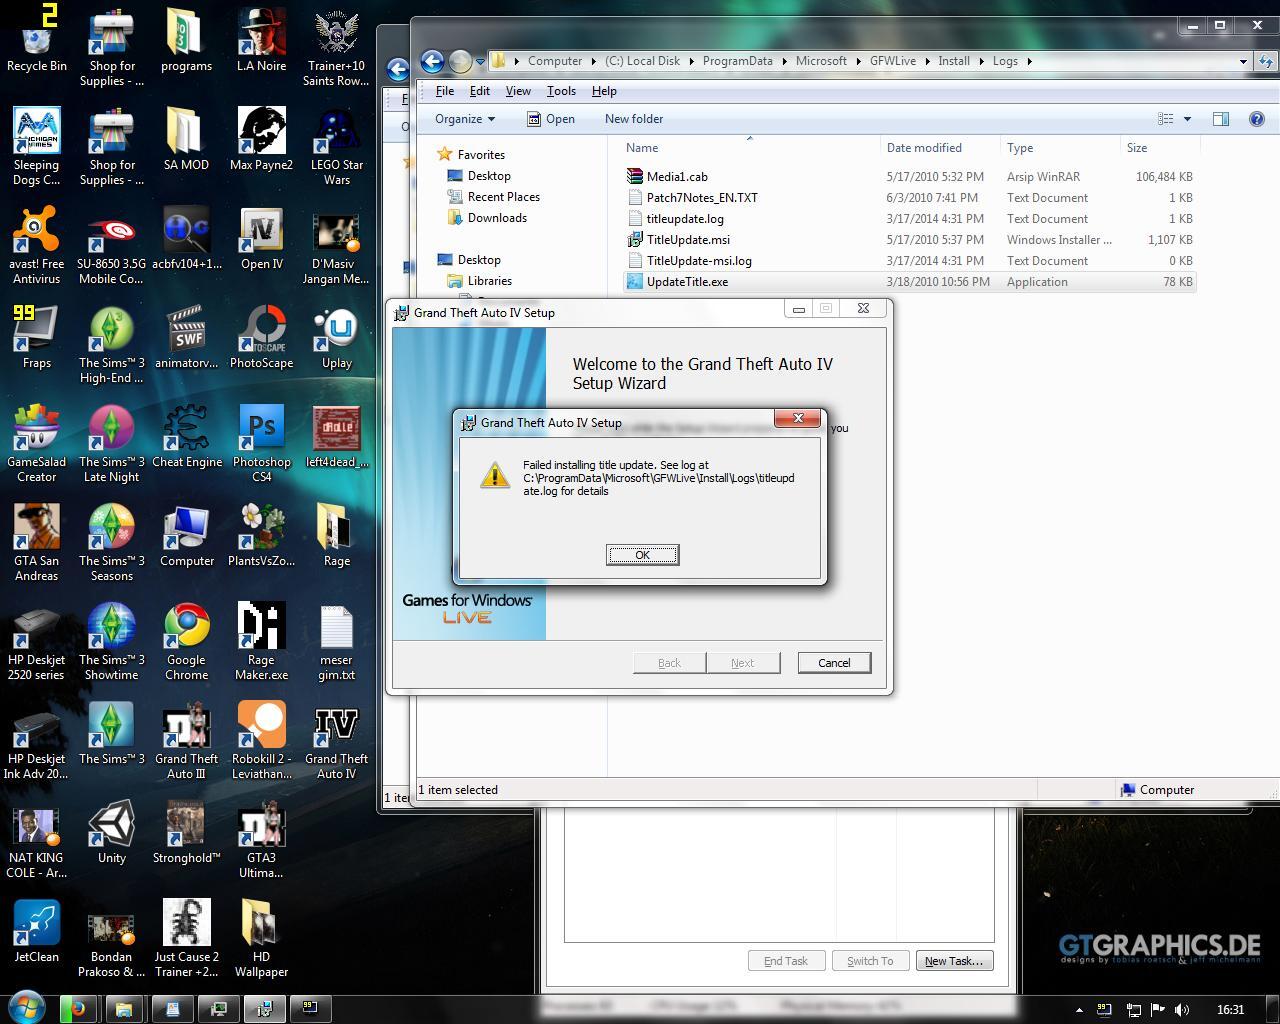Click the ProgramData breadcrumb in the address bar
Screen dimensions: 1280x1024
tap(737, 61)
